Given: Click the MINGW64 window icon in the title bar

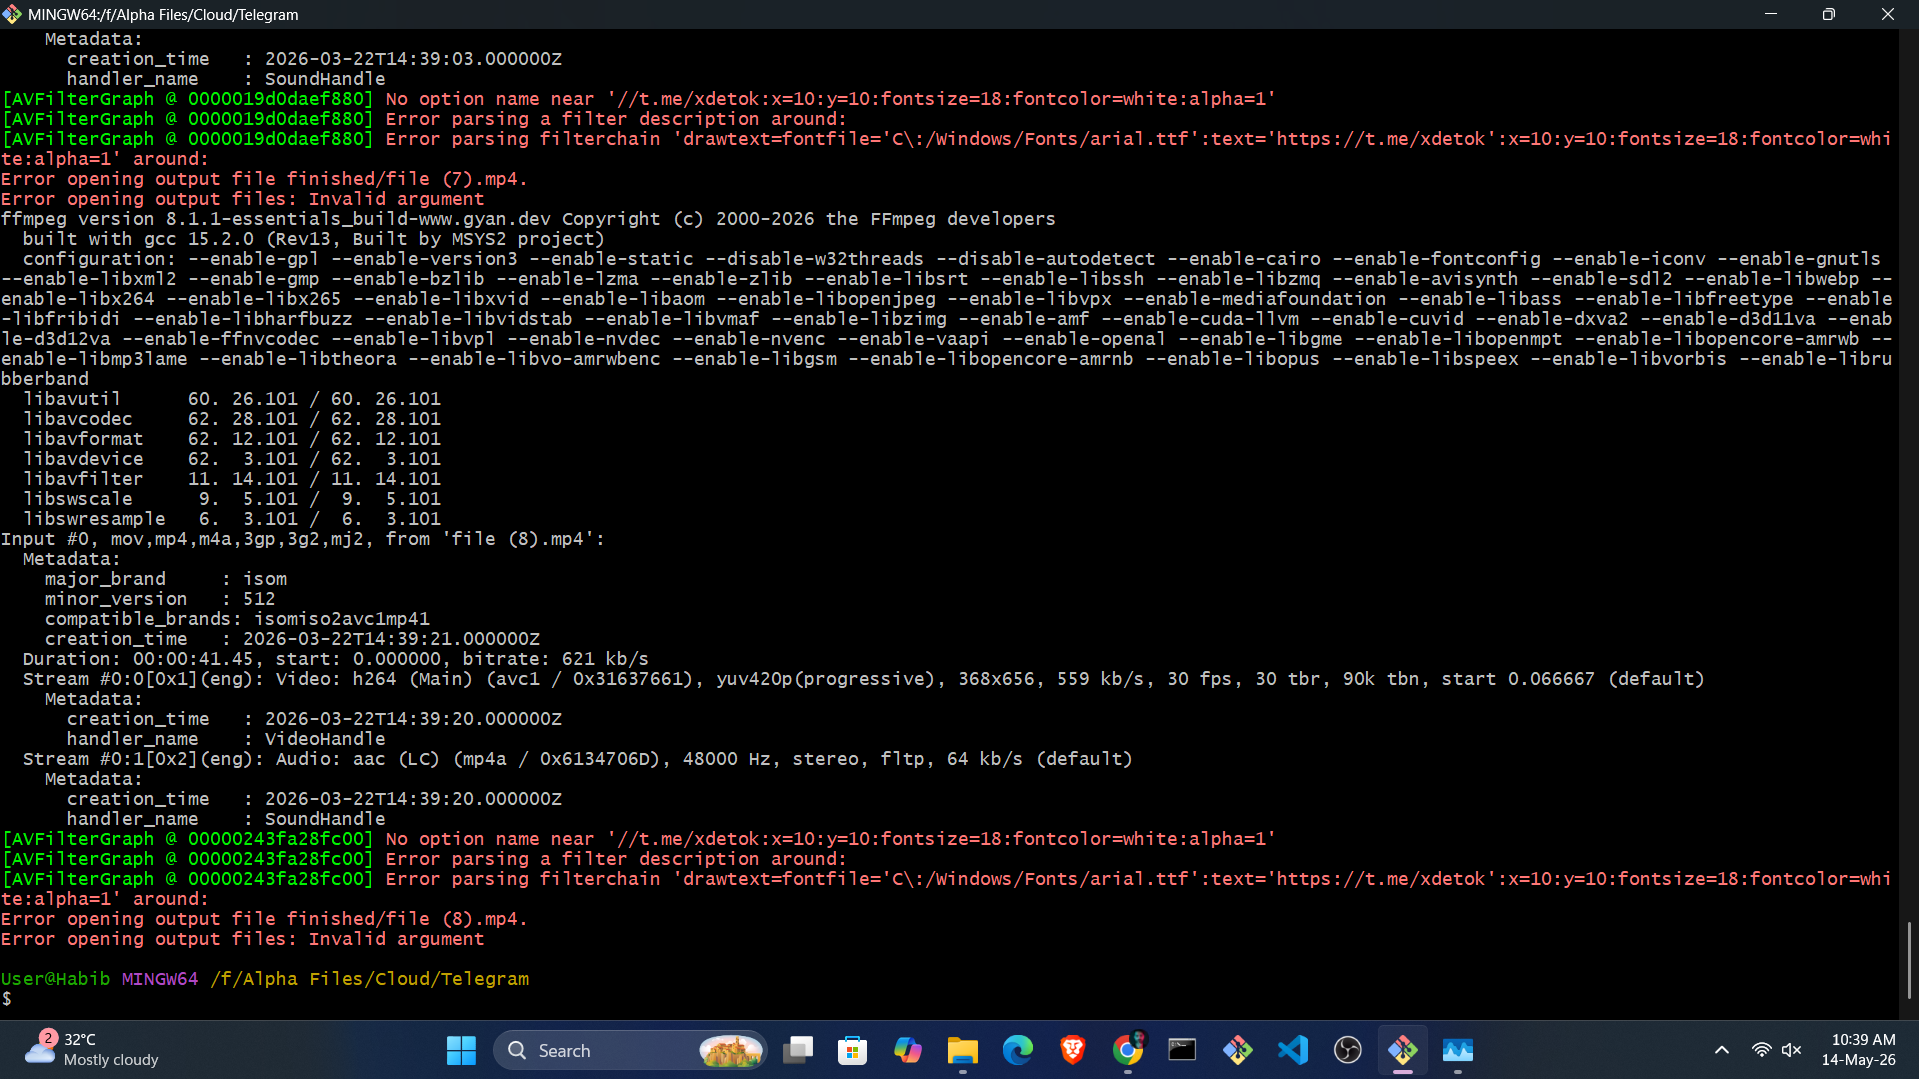Looking at the screenshot, I should [x=12, y=14].
